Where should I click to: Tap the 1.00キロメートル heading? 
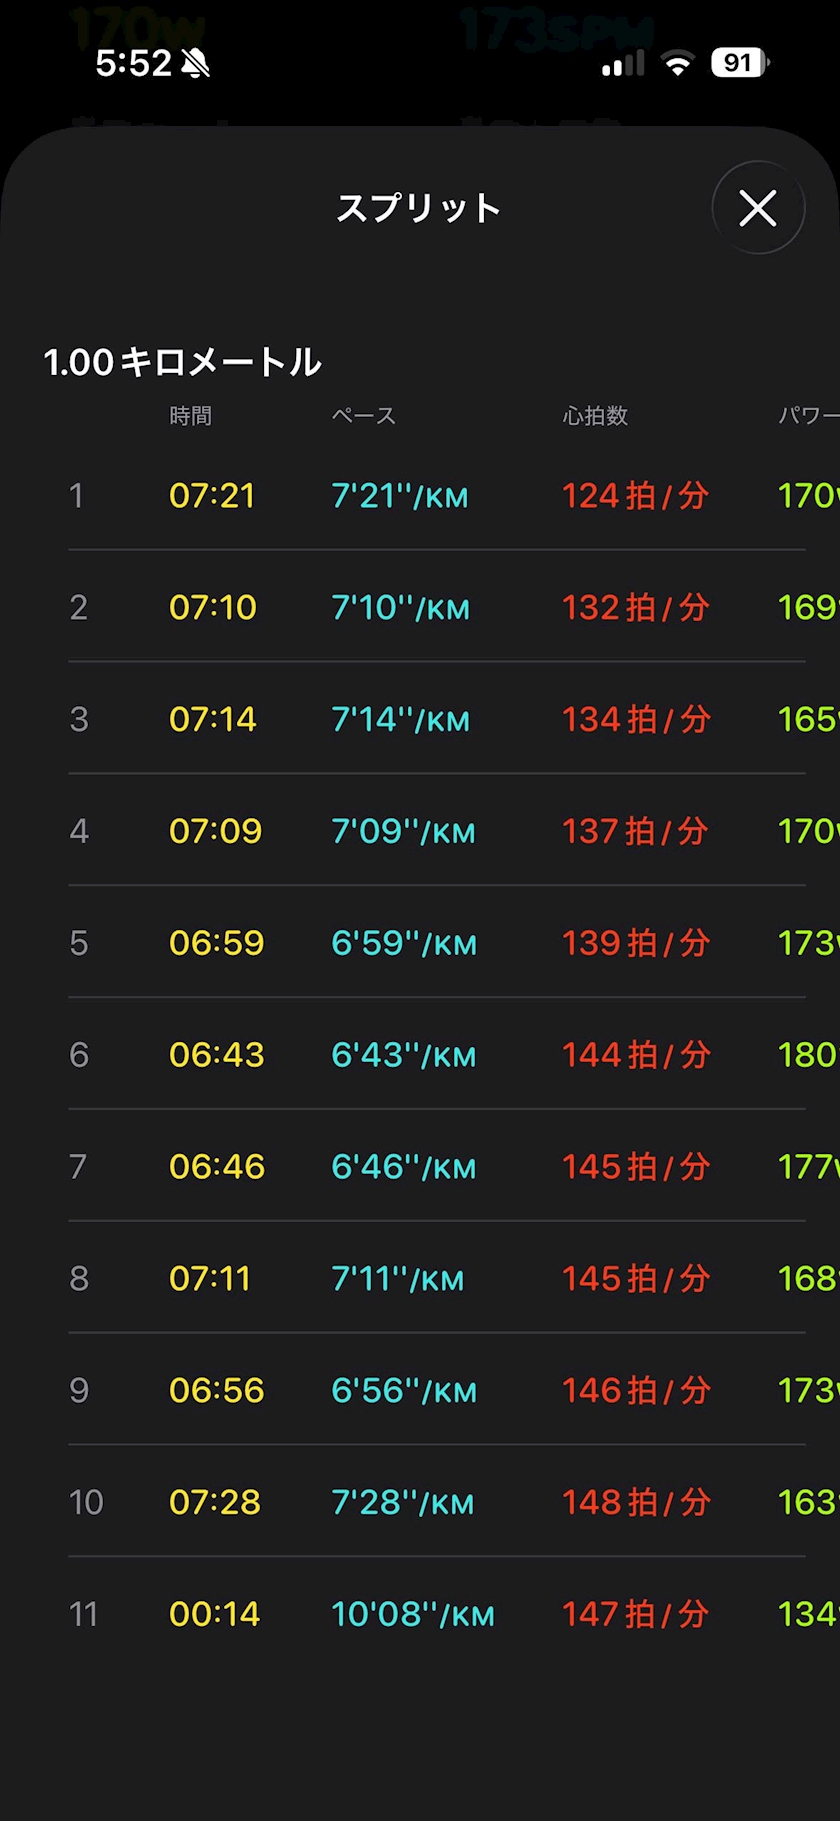pos(183,362)
